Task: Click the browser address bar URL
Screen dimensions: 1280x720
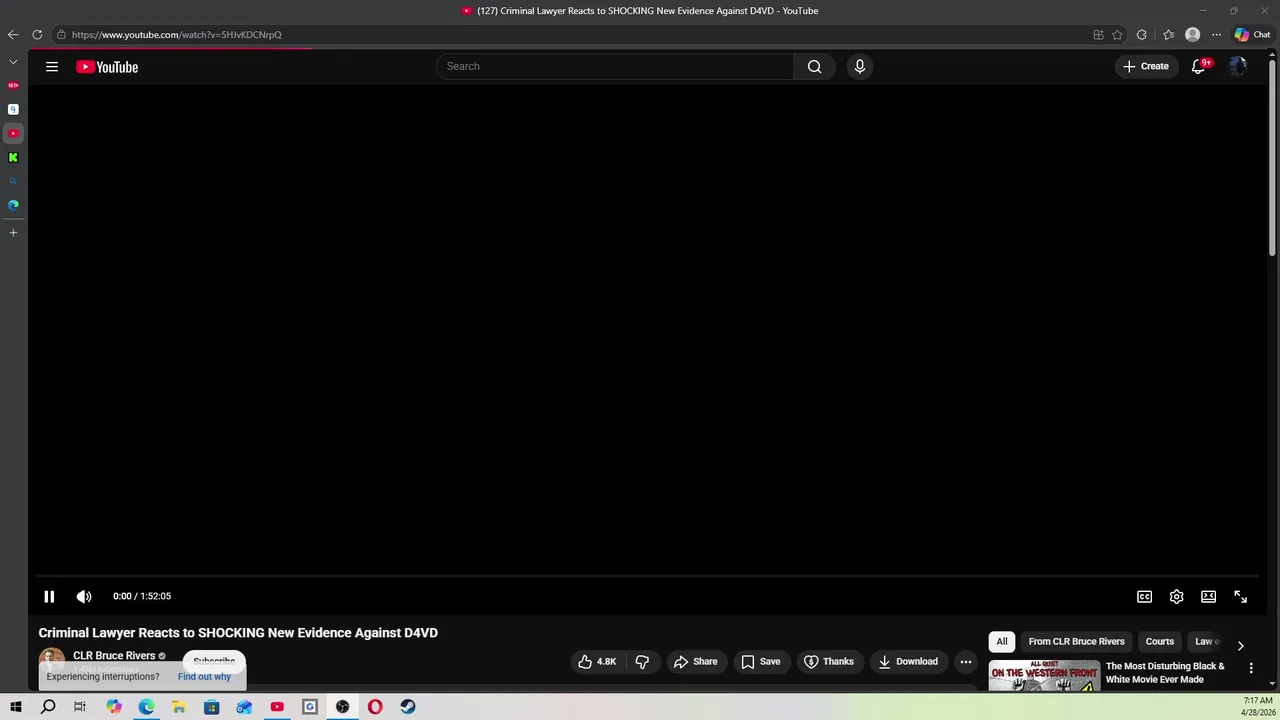Action: [x=177, y=34]
